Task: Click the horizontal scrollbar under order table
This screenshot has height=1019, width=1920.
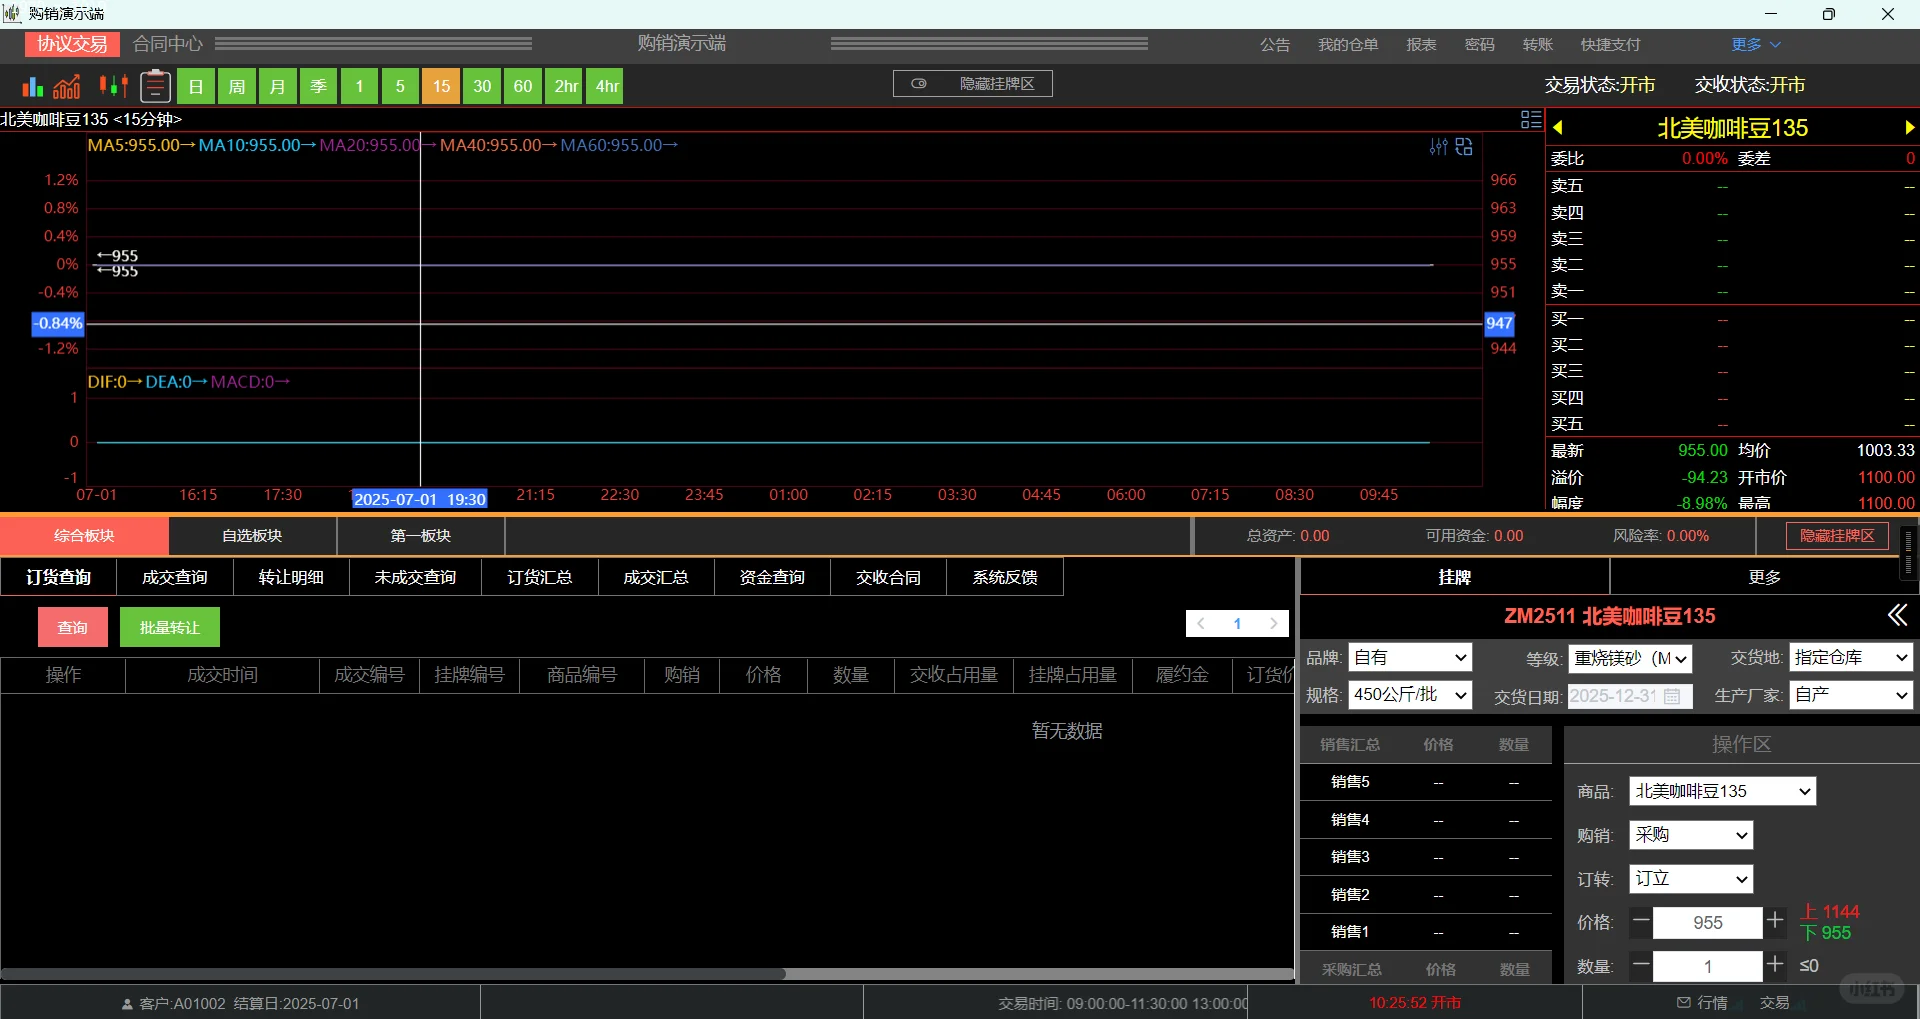Action: (393, 973)
